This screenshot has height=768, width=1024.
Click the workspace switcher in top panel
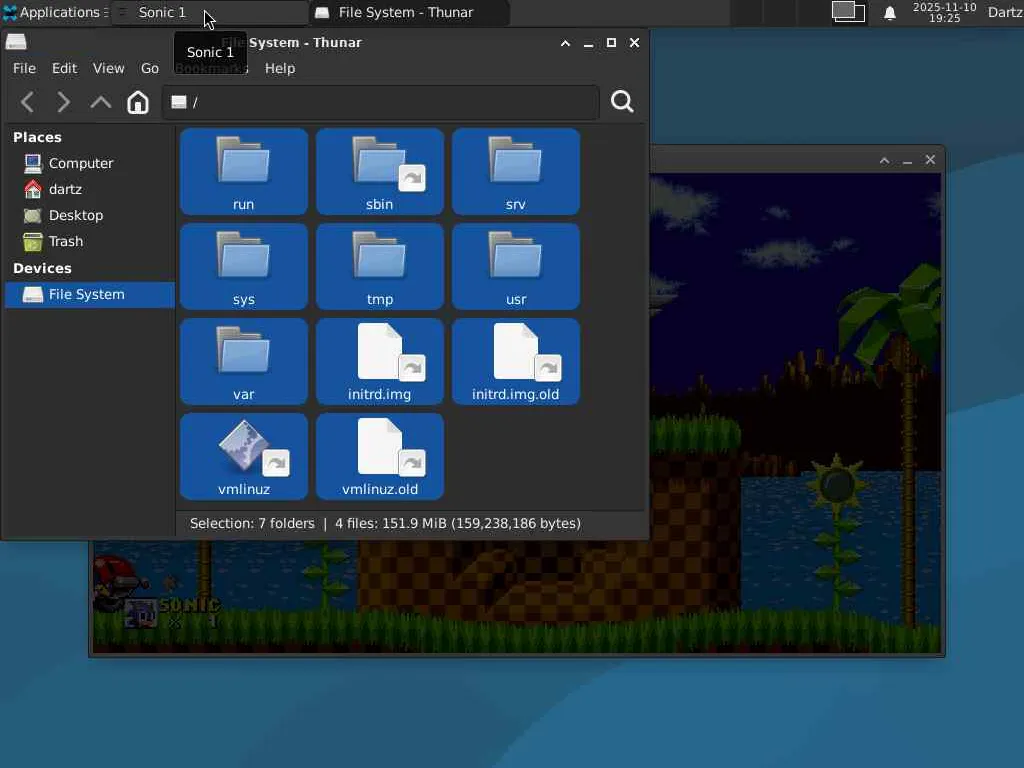pyautogui.click(x=848, y=12)
